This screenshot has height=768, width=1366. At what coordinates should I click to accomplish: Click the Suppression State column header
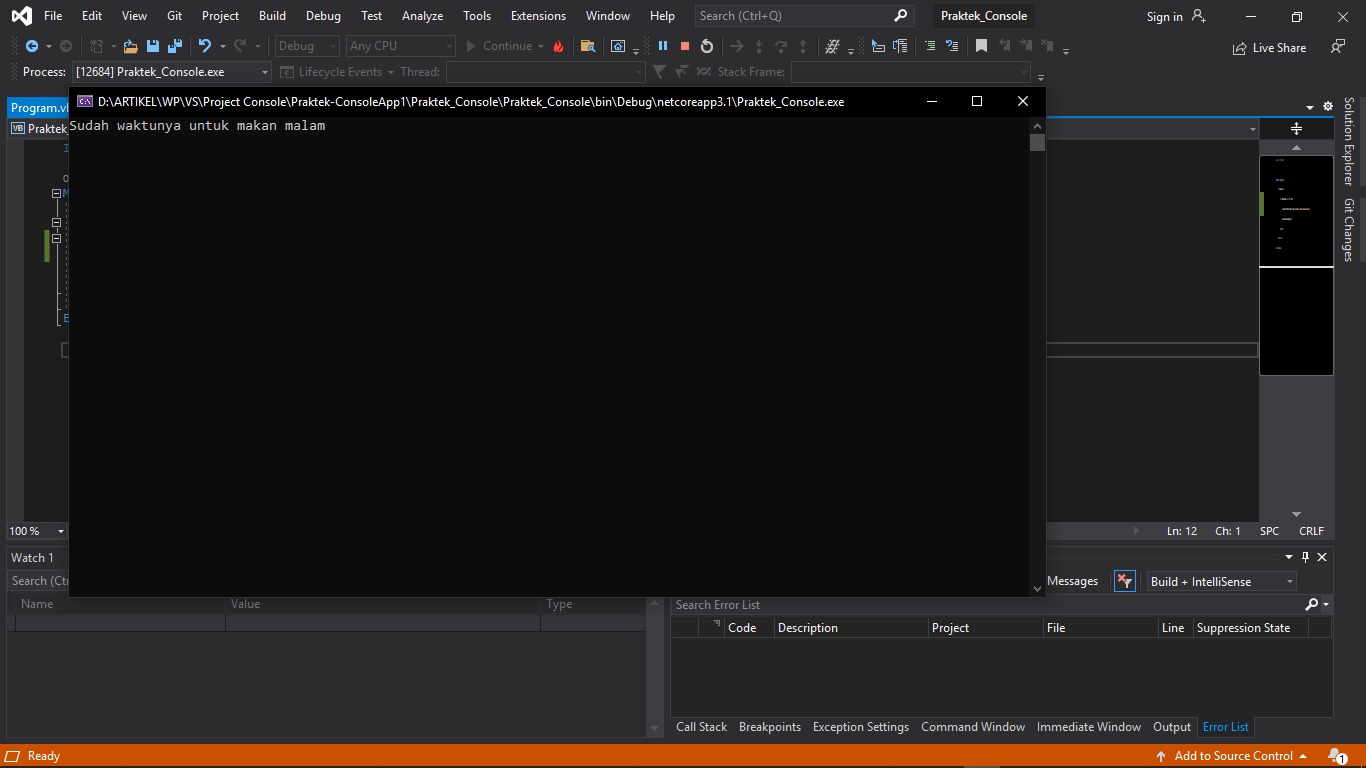point(1249,628)
